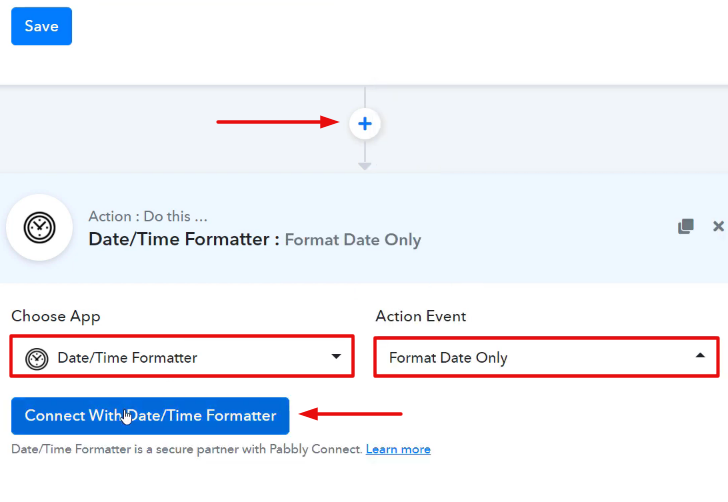
Task: Click the gray arrowhead below plus connector
Action: click(x=364, y=166)
